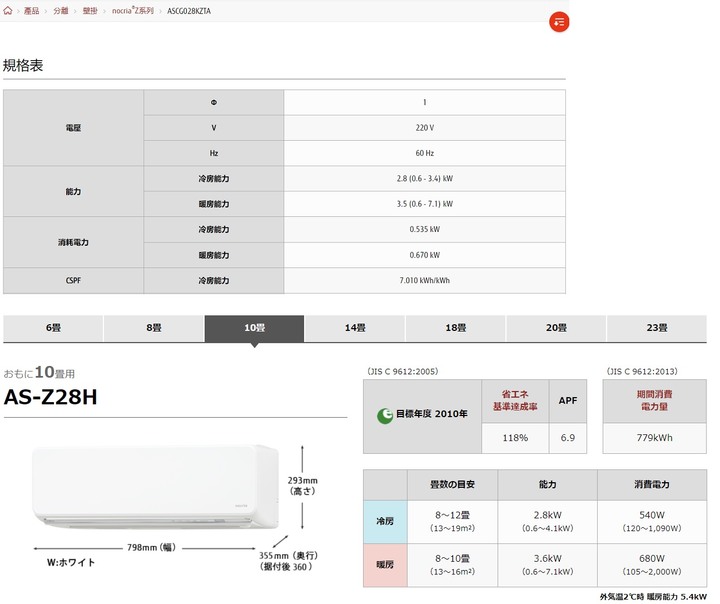Click the 0.535 kW power value
This screenshot has width=720, height=604.
[424, 229]
